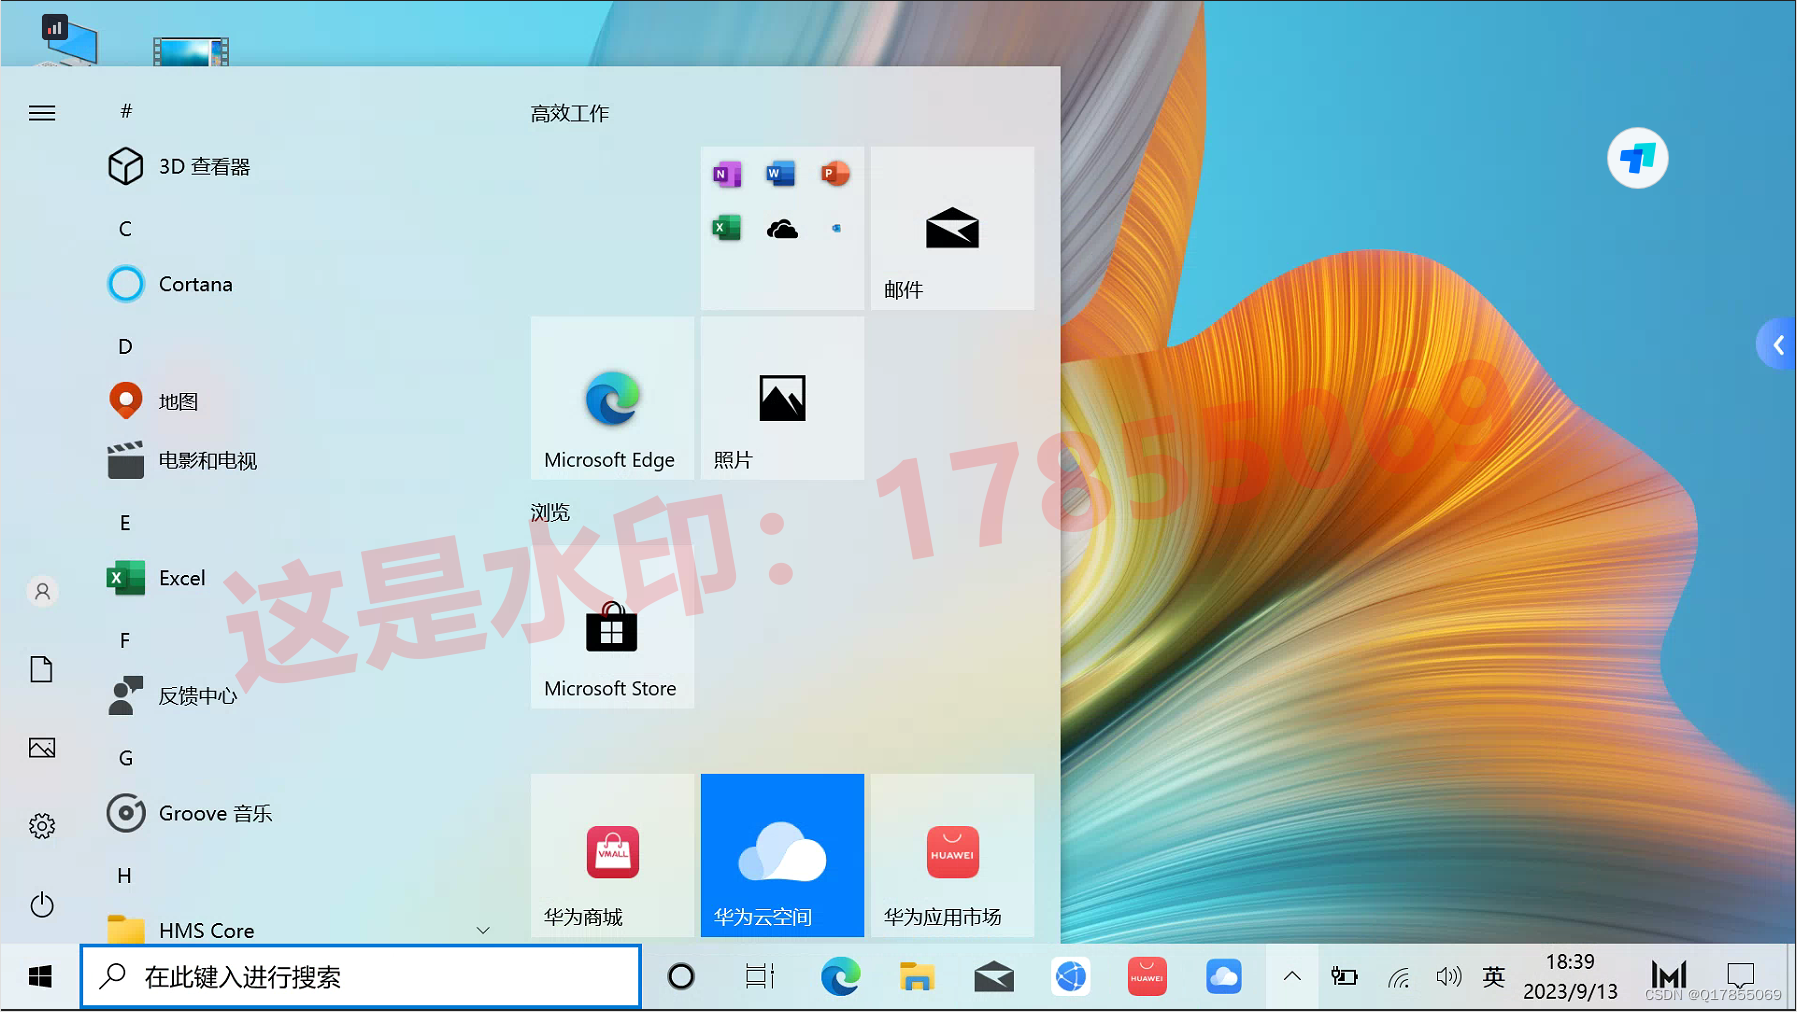Open the 邮件 Mail tile
The image size is (1797, 1012).
(952, 228)
